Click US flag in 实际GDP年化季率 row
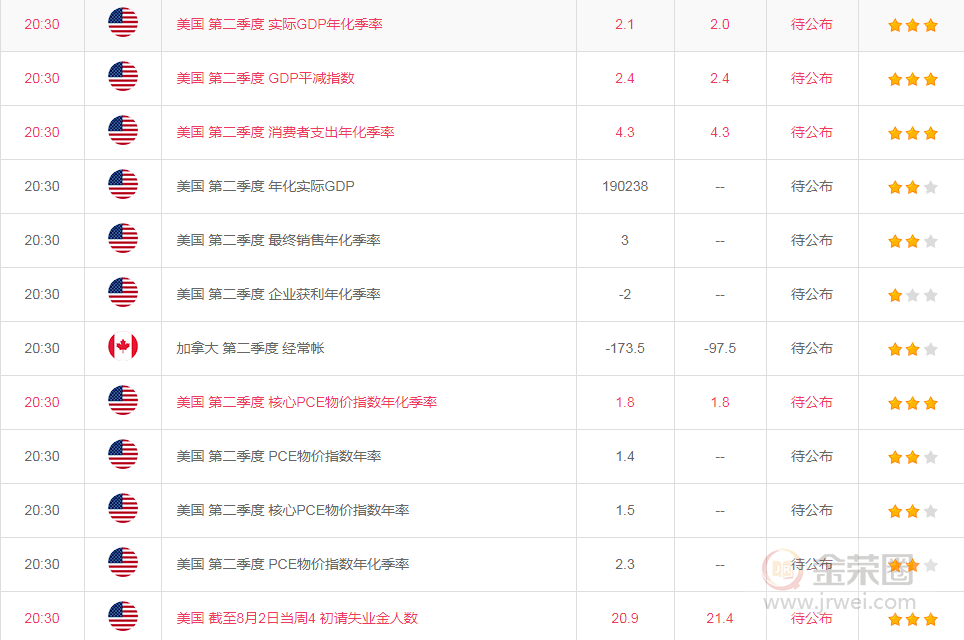The image size is (964, 640). pos(123,23)
